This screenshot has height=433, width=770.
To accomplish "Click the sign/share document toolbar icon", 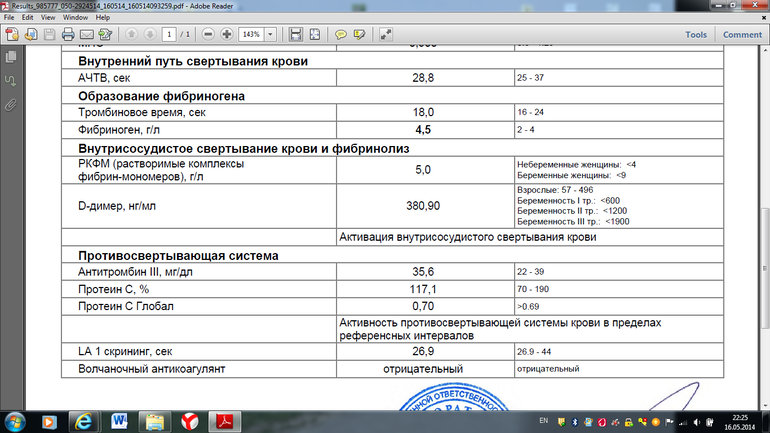I will 105,34.
